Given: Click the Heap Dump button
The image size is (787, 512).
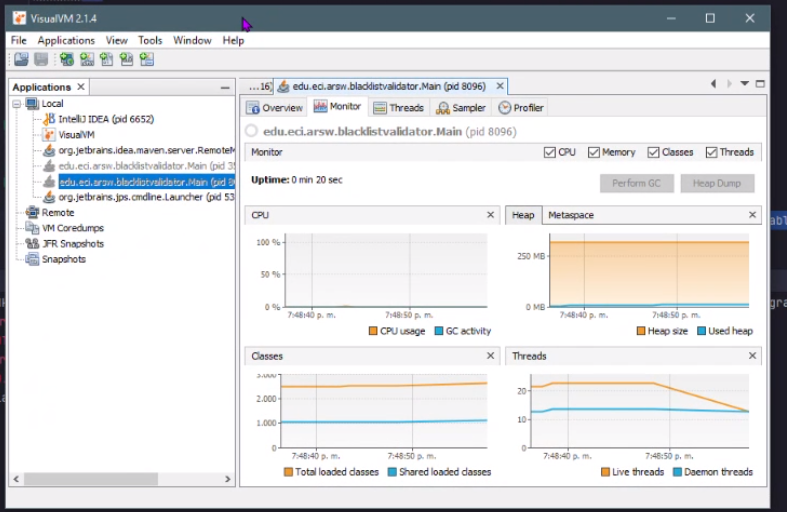Looking at the screenshot, I should point(717,183).
